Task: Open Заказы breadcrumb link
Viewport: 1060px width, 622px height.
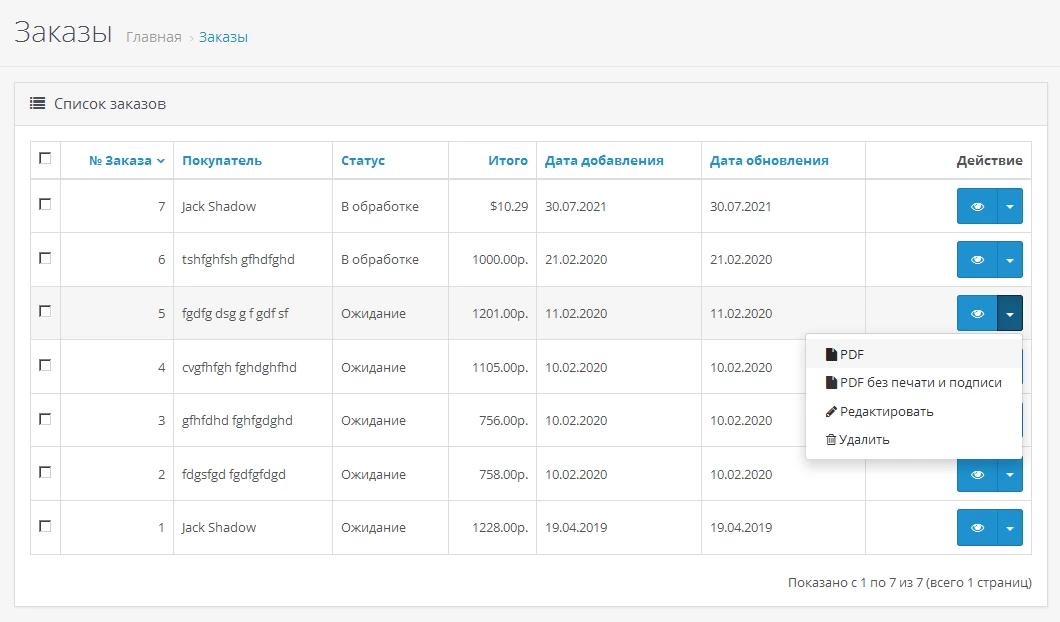Action: point(223,37)
